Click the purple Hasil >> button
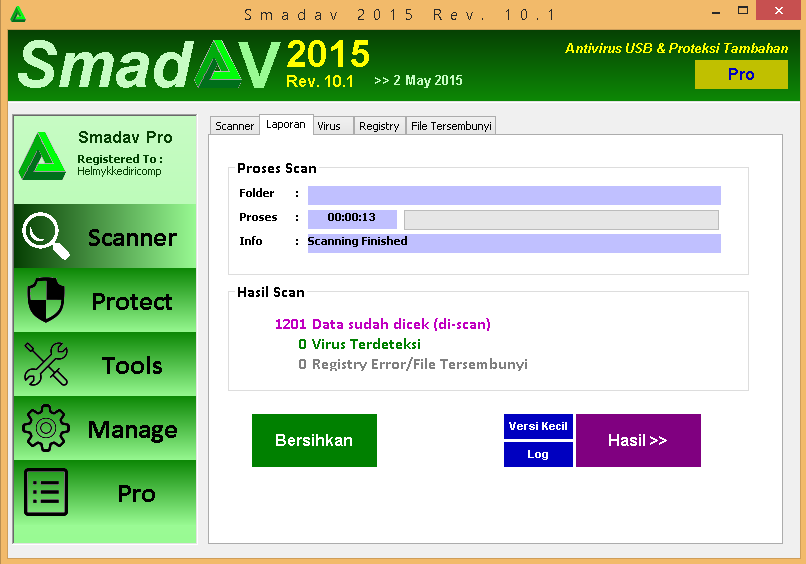This screenshot has width=806, height=564. 638,440
